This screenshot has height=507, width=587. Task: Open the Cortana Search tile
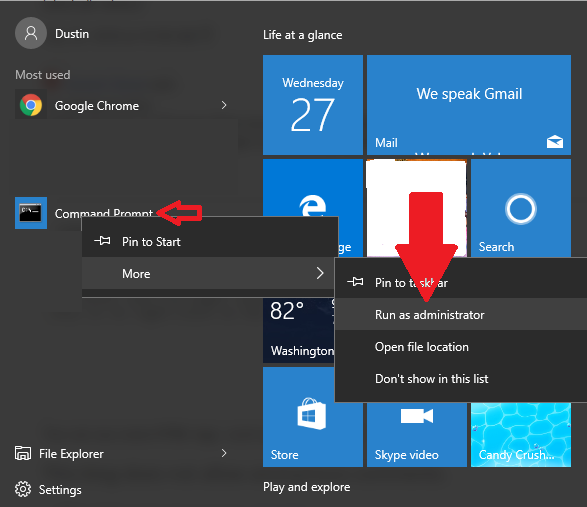521,208
